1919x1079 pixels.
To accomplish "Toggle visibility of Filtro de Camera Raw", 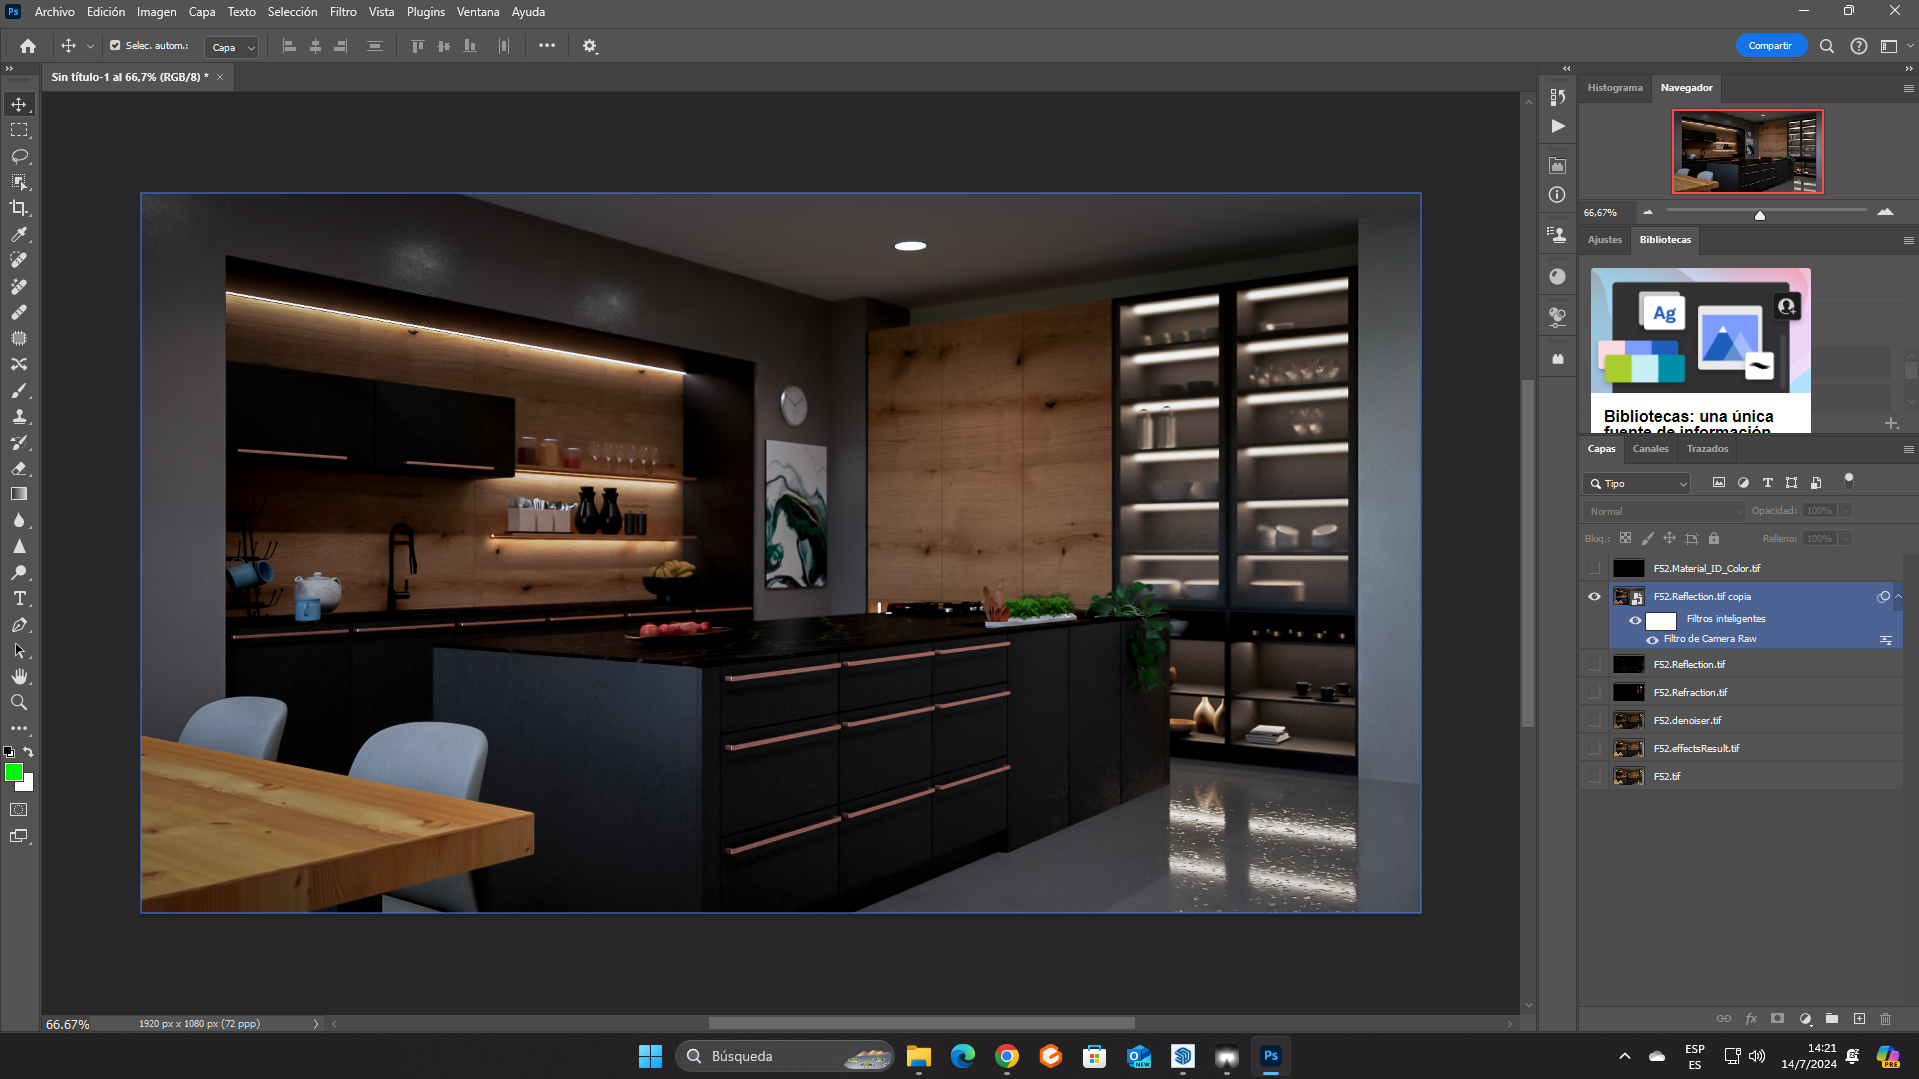I will click(x=1652, y=640).
